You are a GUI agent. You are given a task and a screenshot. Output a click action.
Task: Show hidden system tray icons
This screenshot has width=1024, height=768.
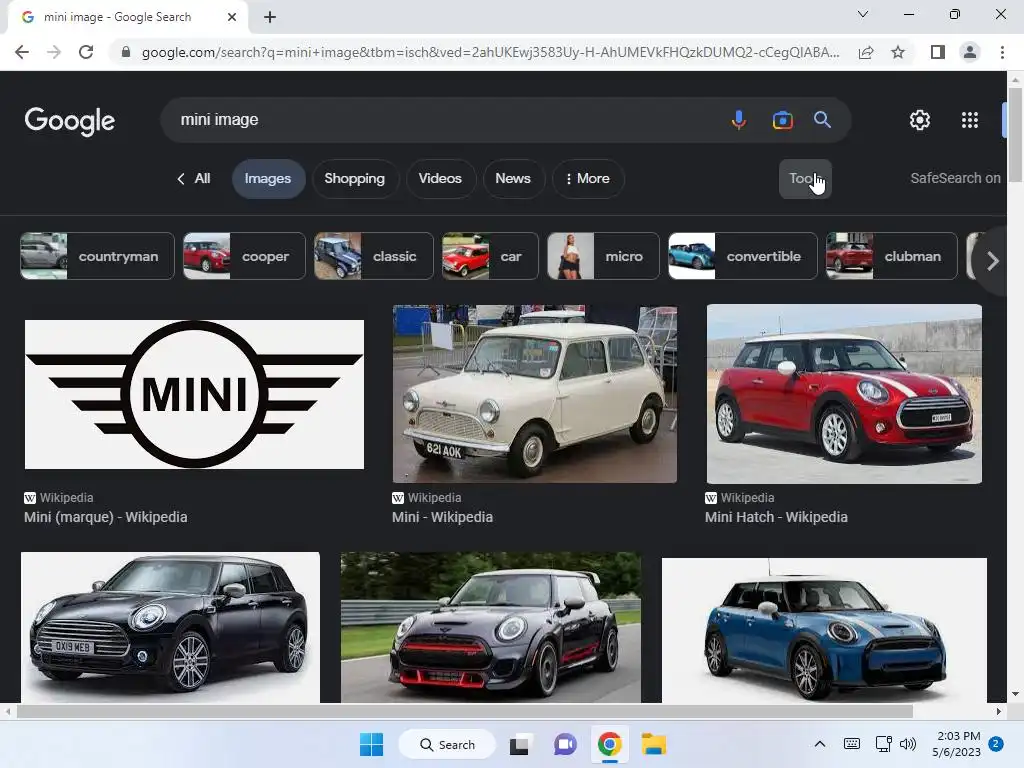(x=820, y=744)
